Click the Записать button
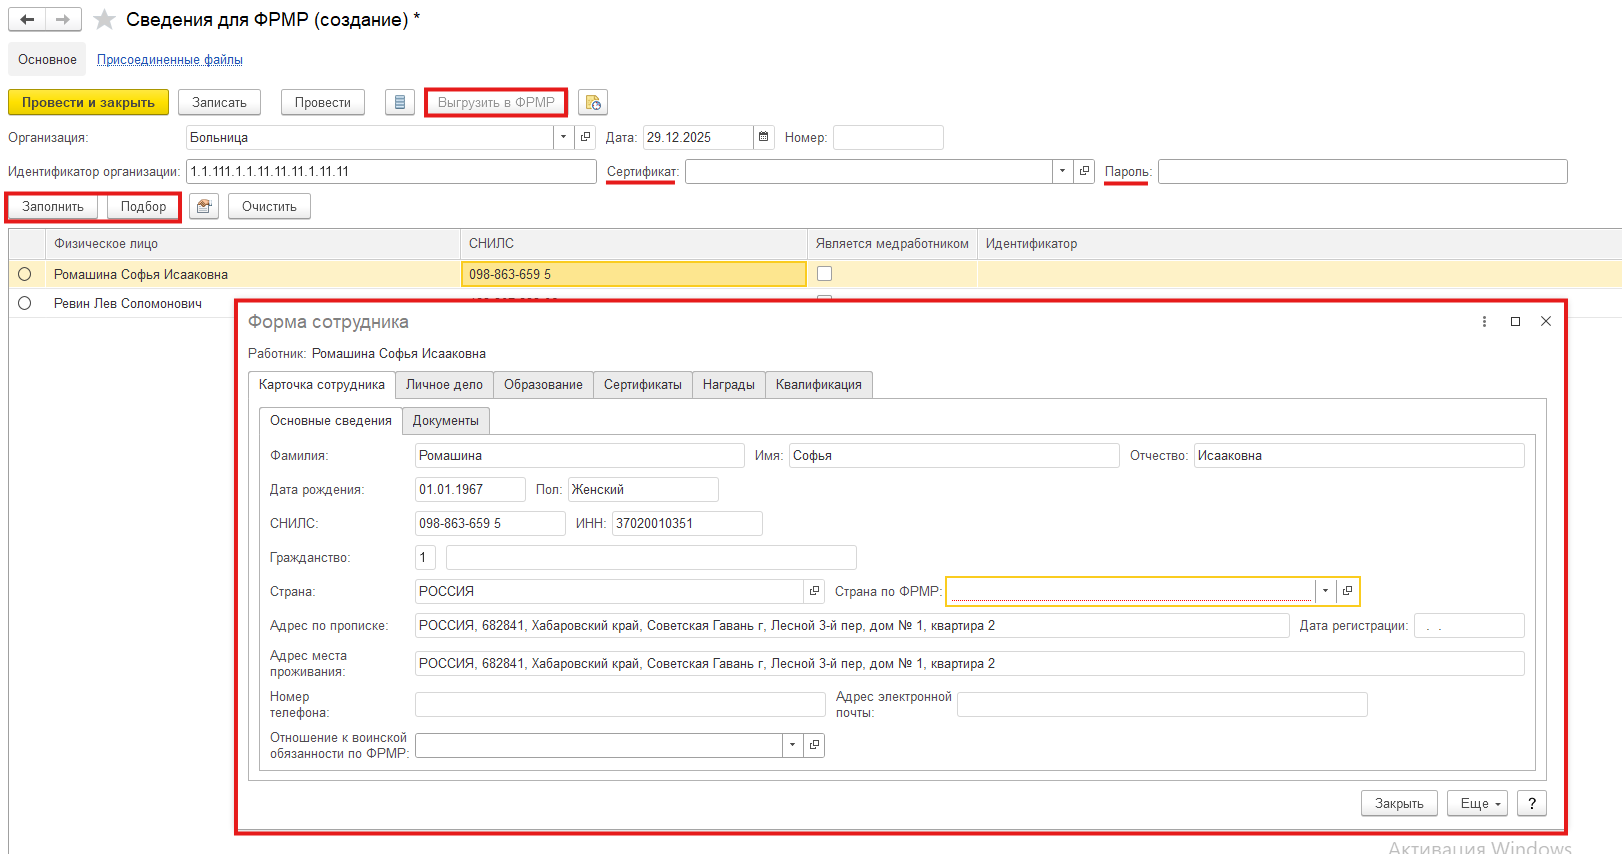The image size is (1622, 854). pyautogui.click(x=219, y=102)
